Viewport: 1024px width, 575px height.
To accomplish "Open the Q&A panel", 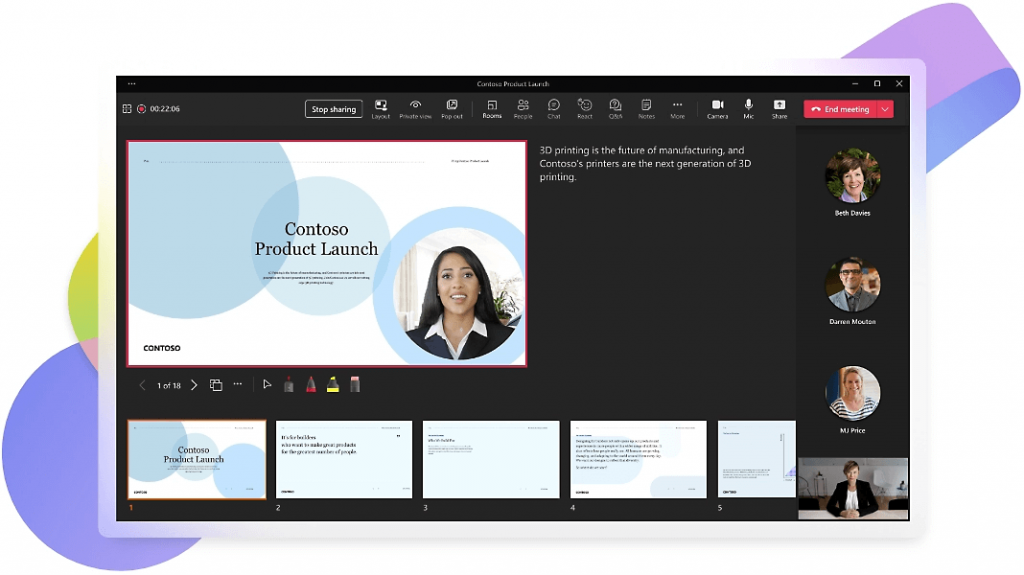I will (615, 108).
